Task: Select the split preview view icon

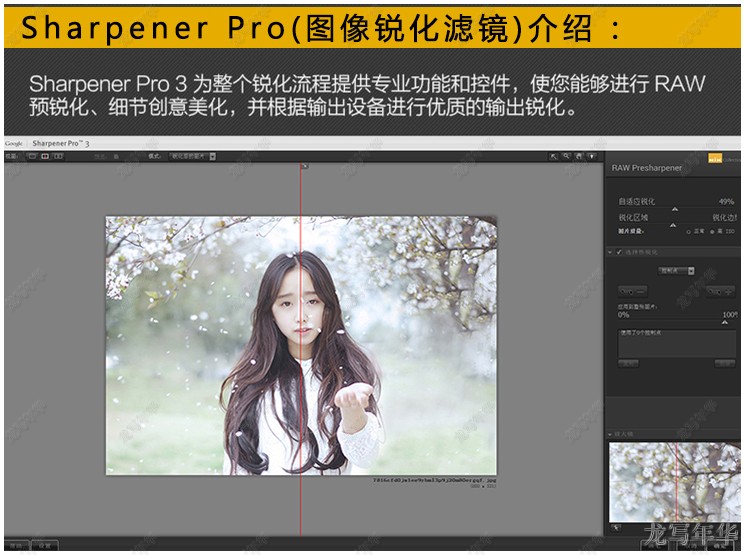Action: coord(45,156)
